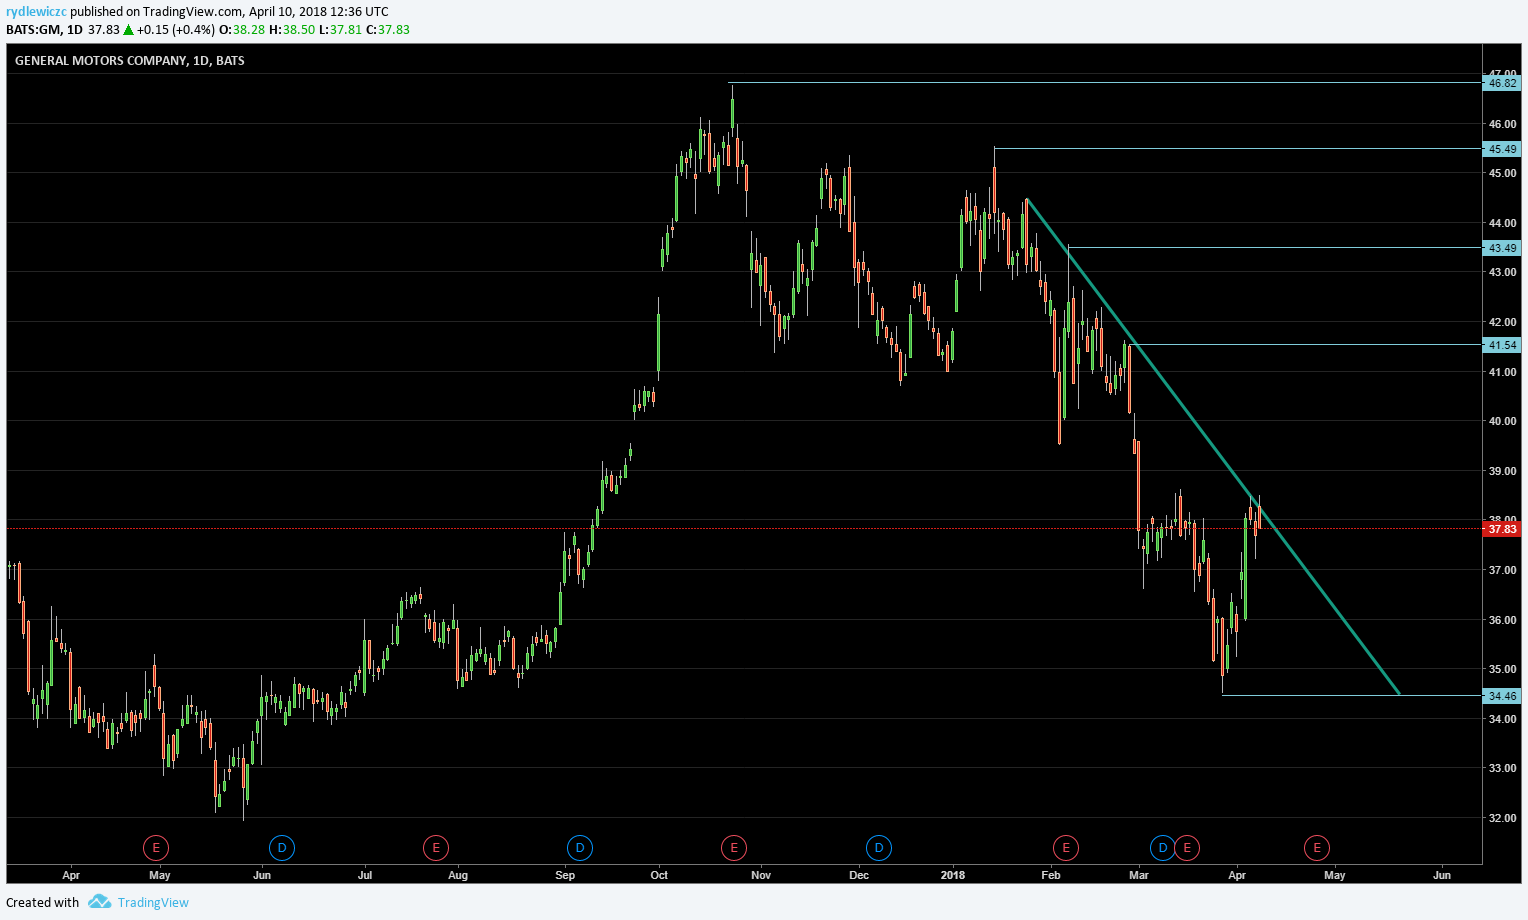Click the 2018 year label on the time axis

point(953,875)
